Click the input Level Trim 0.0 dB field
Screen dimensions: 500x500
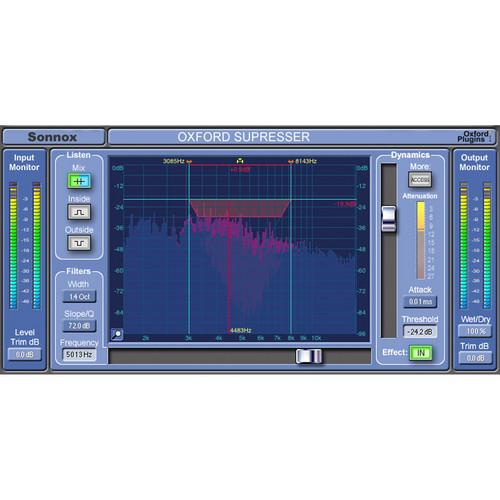click(x=24, y=354)
